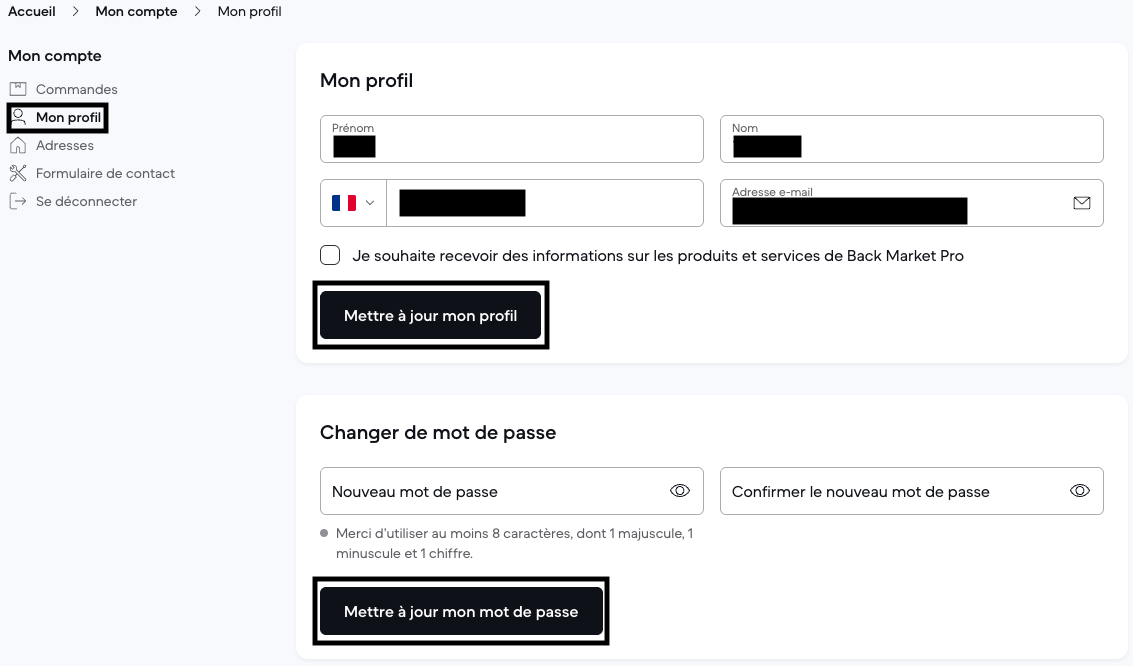
Task: Open Commandes in the account sidebar
Action: (76, 89)
